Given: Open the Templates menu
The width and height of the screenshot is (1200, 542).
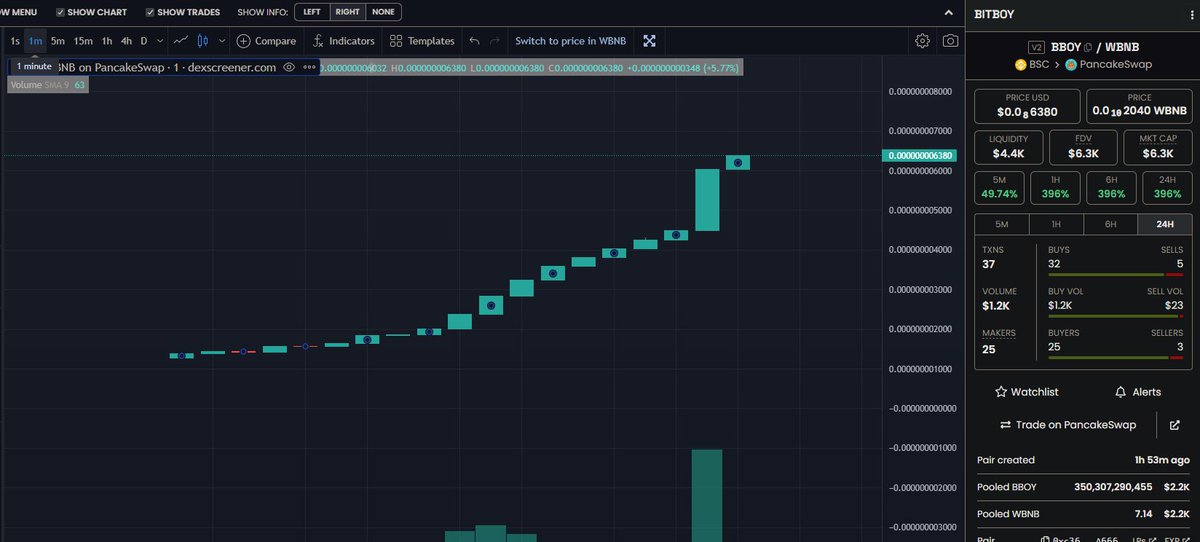Looking at the screenshot, I should point(422,41).
